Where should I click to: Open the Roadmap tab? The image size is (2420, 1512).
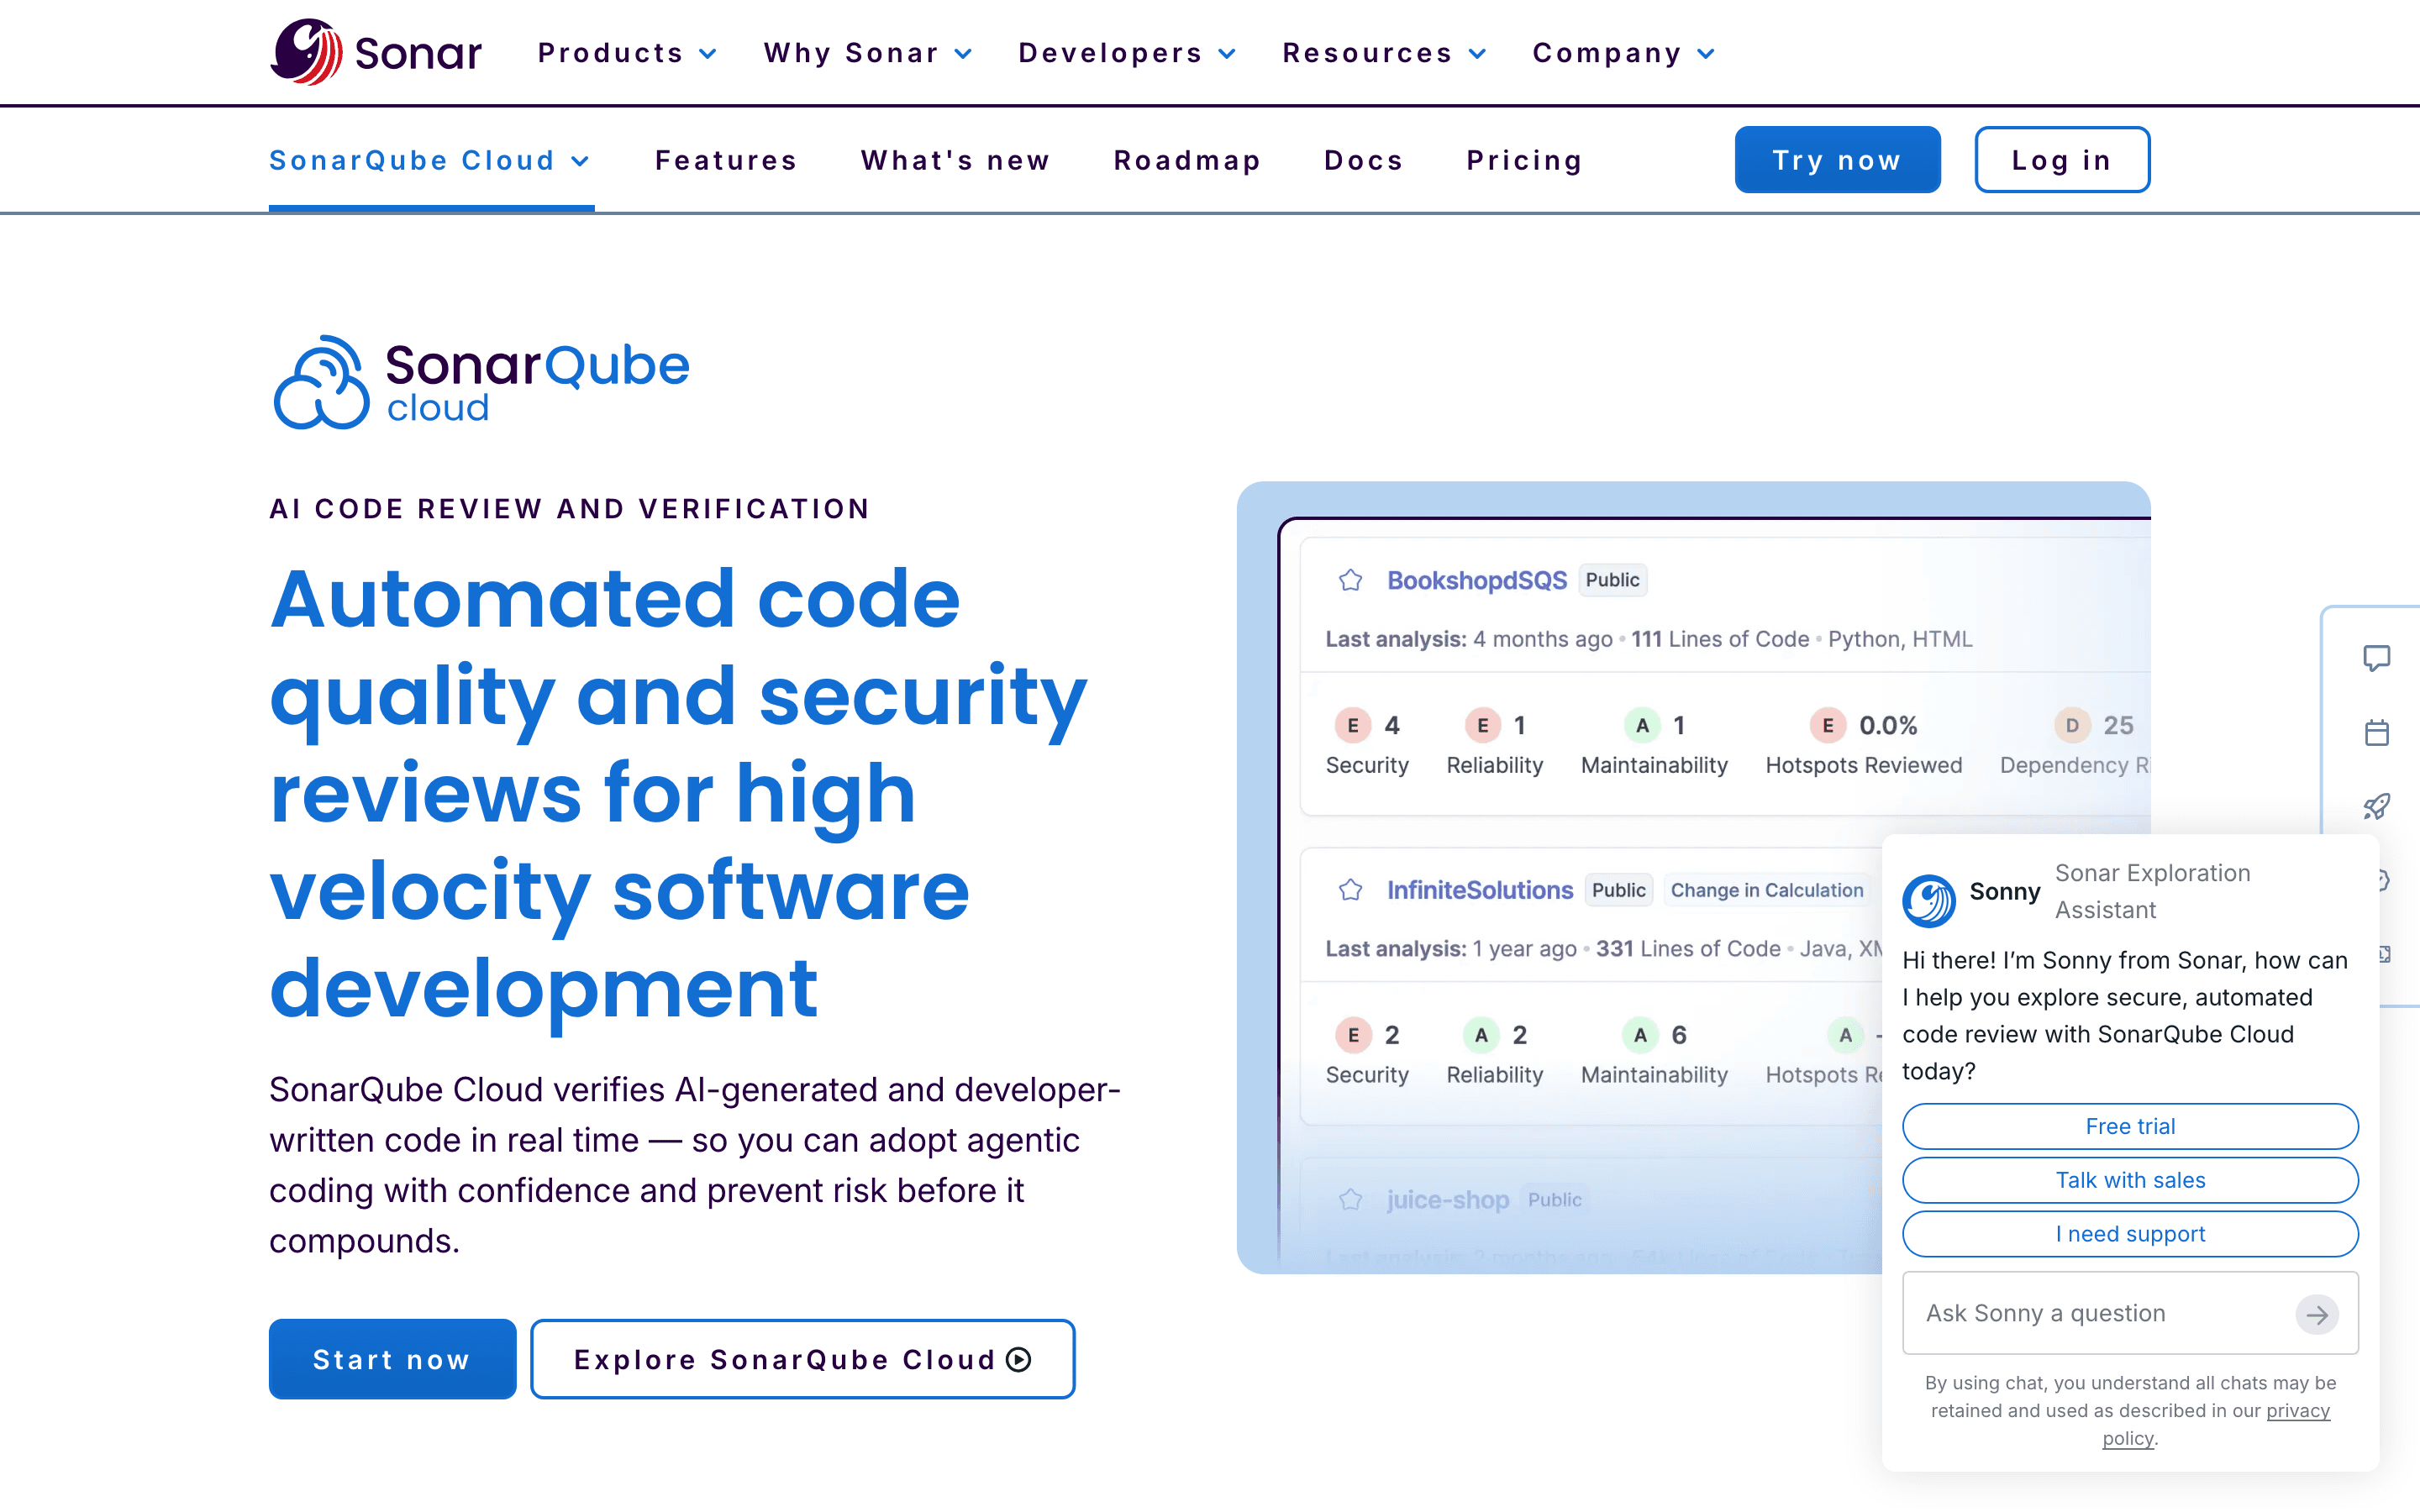[1187, 160]
